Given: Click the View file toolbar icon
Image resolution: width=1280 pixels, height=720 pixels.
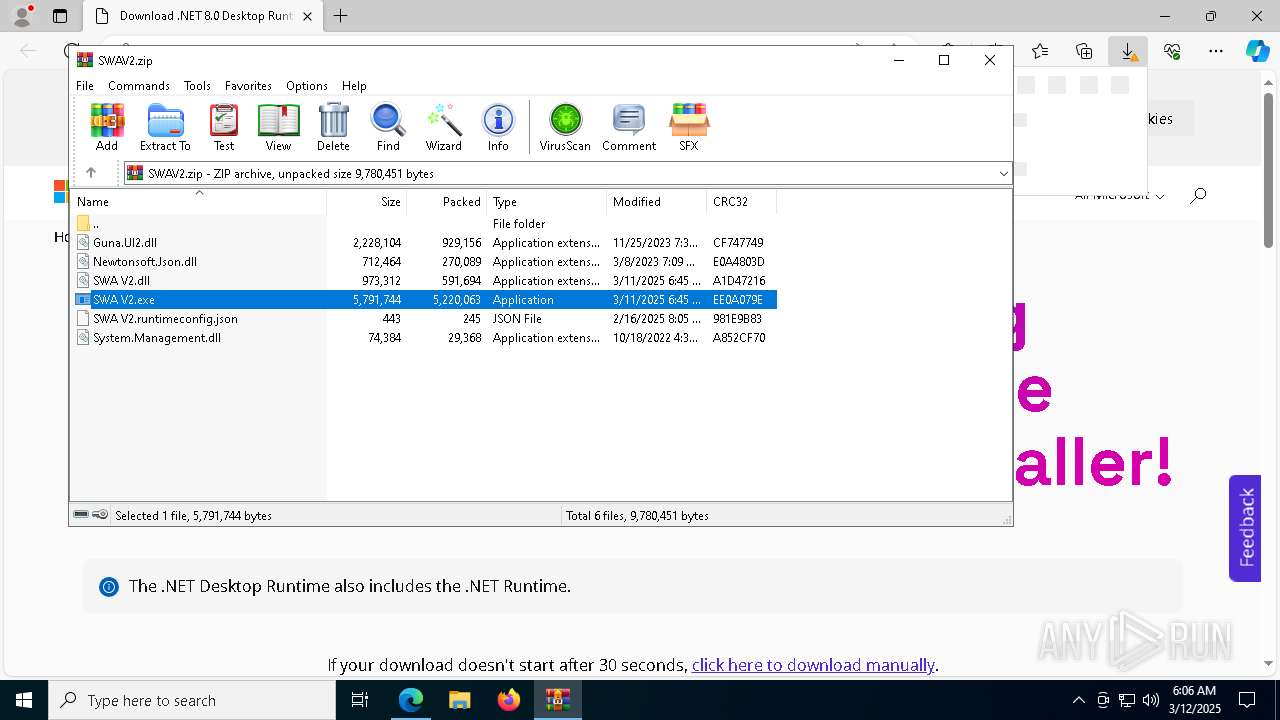Looking at the screenshot, I should point(278,127).
